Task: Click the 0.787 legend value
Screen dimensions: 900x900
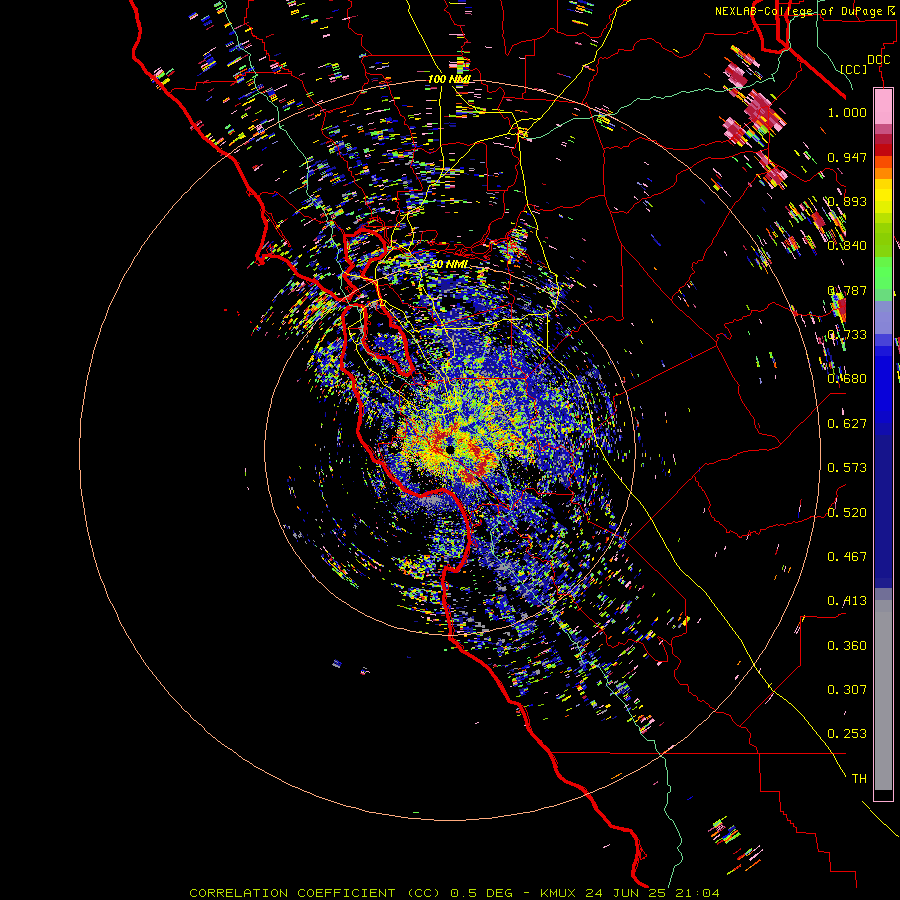Action: point(847,290)
